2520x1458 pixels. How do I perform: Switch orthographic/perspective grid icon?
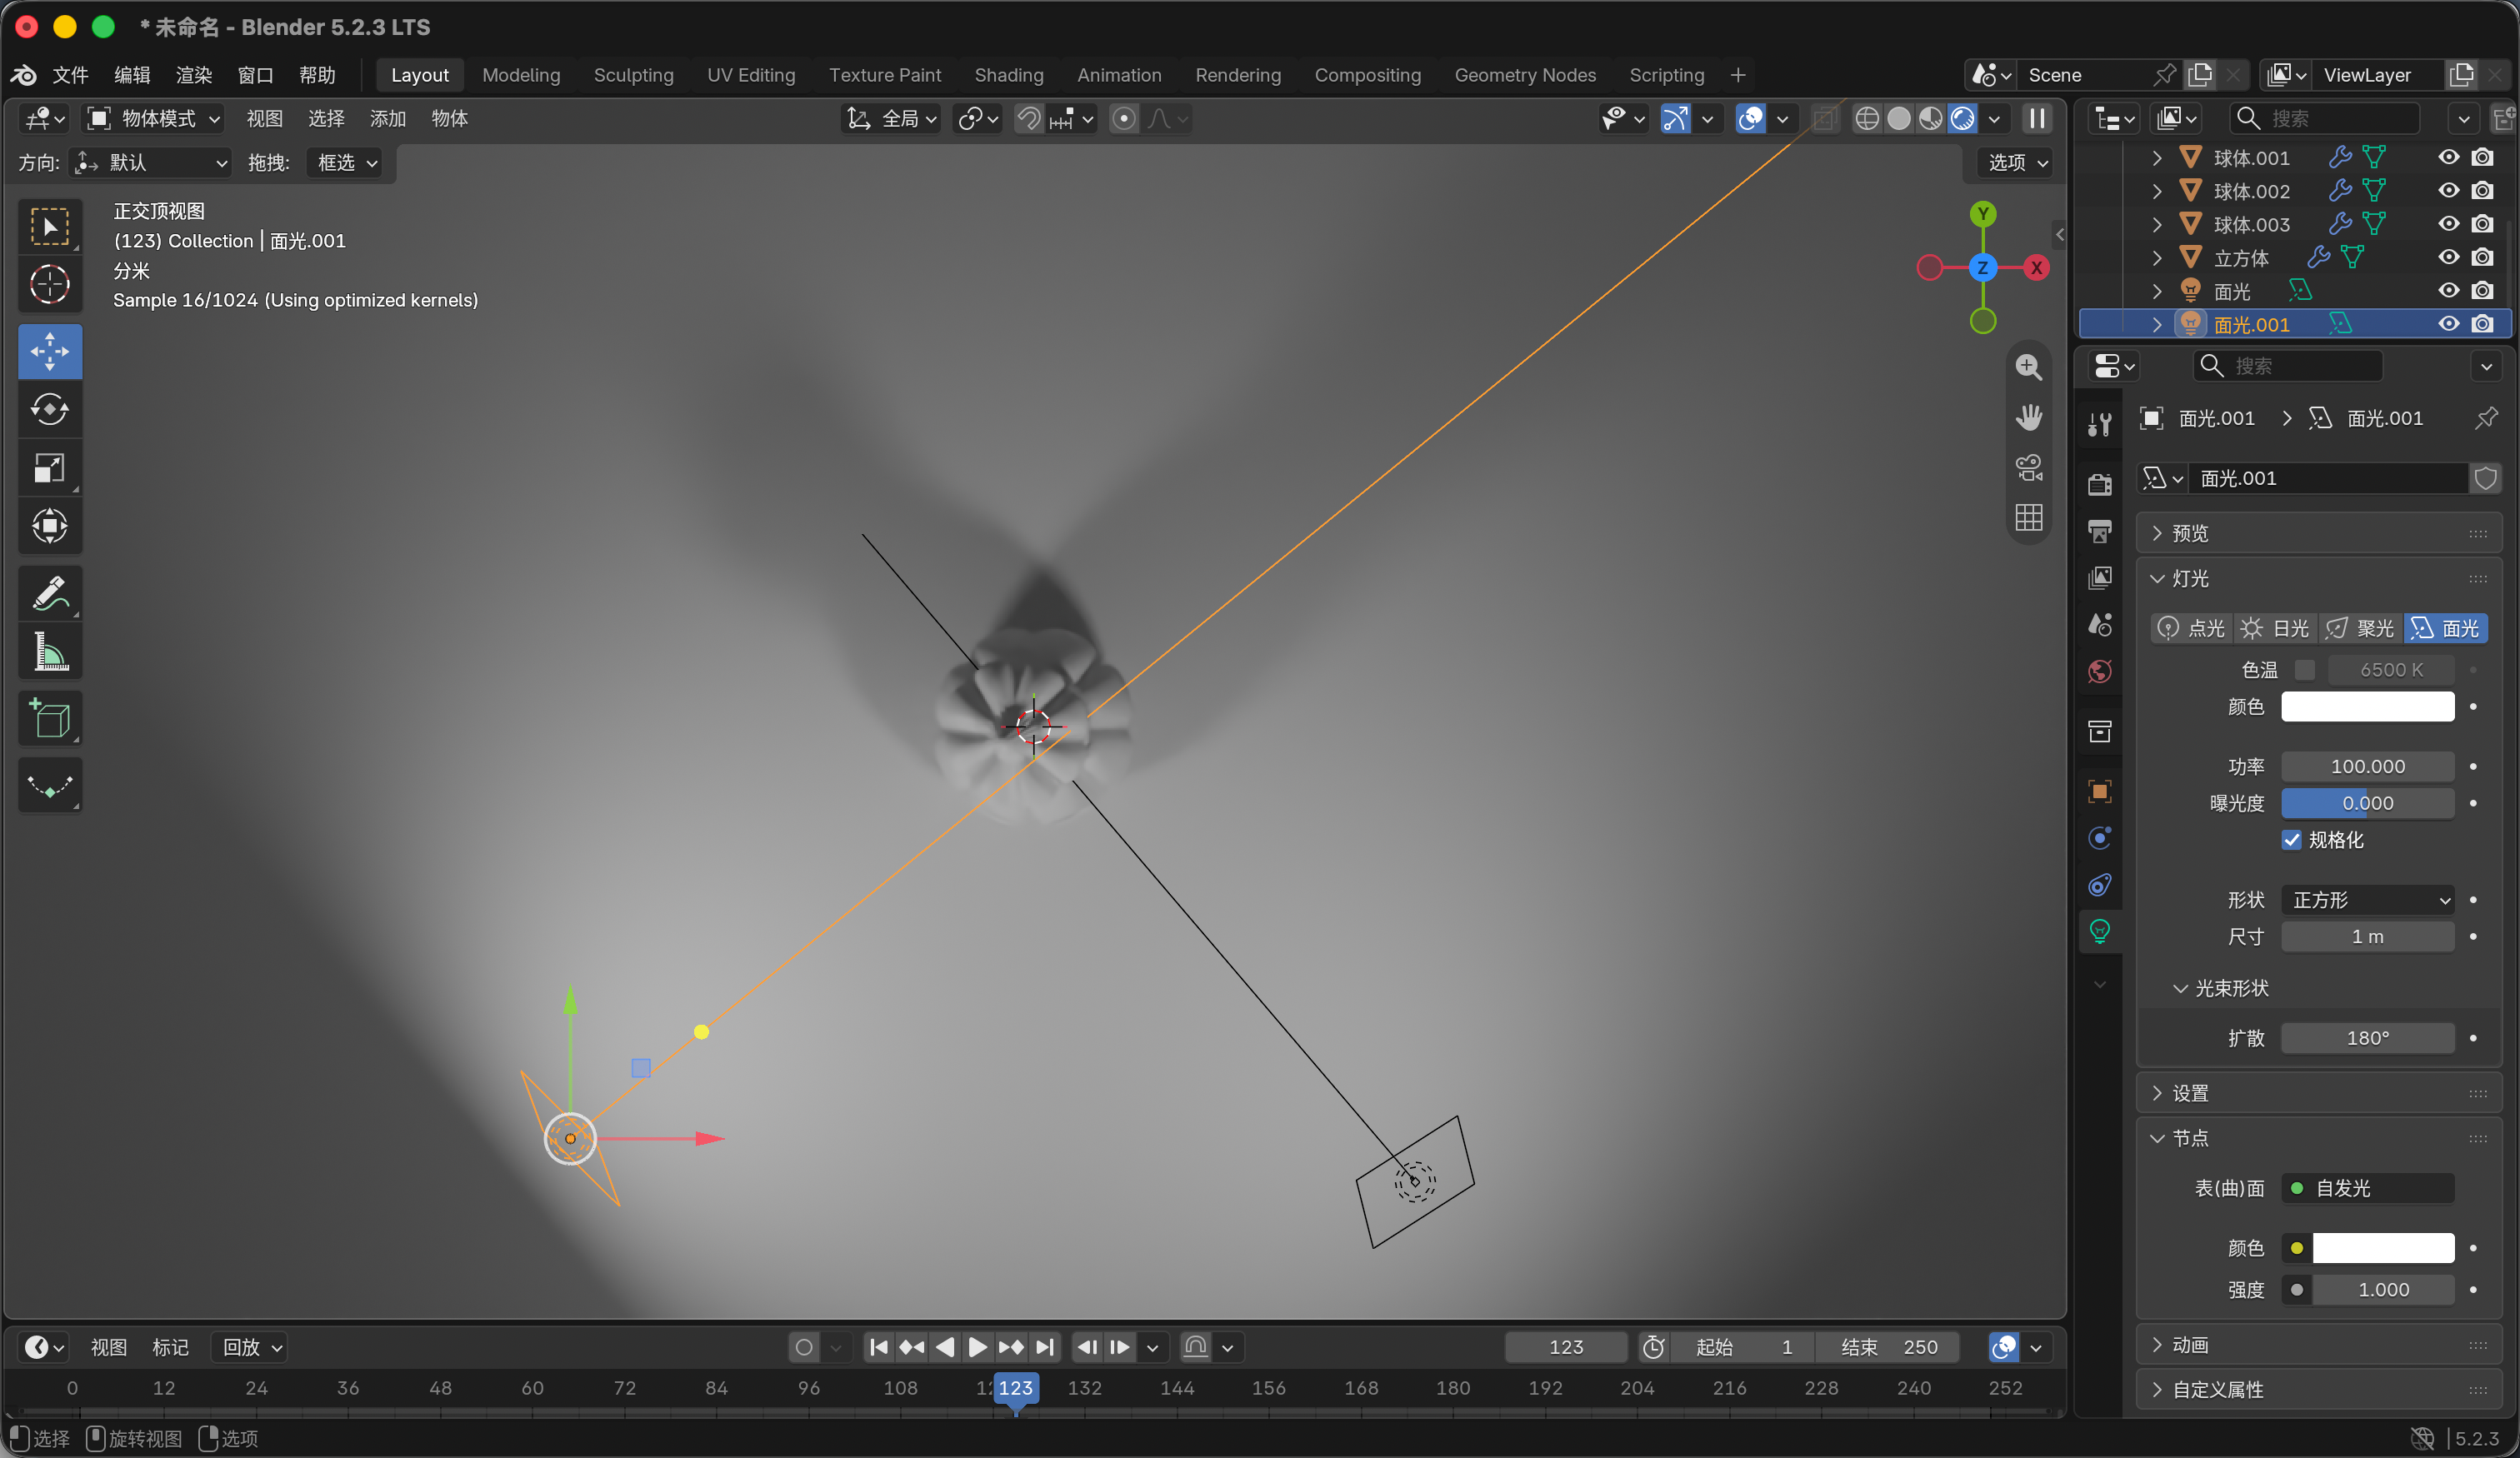pyautogui.click(x=2028, y=517)
